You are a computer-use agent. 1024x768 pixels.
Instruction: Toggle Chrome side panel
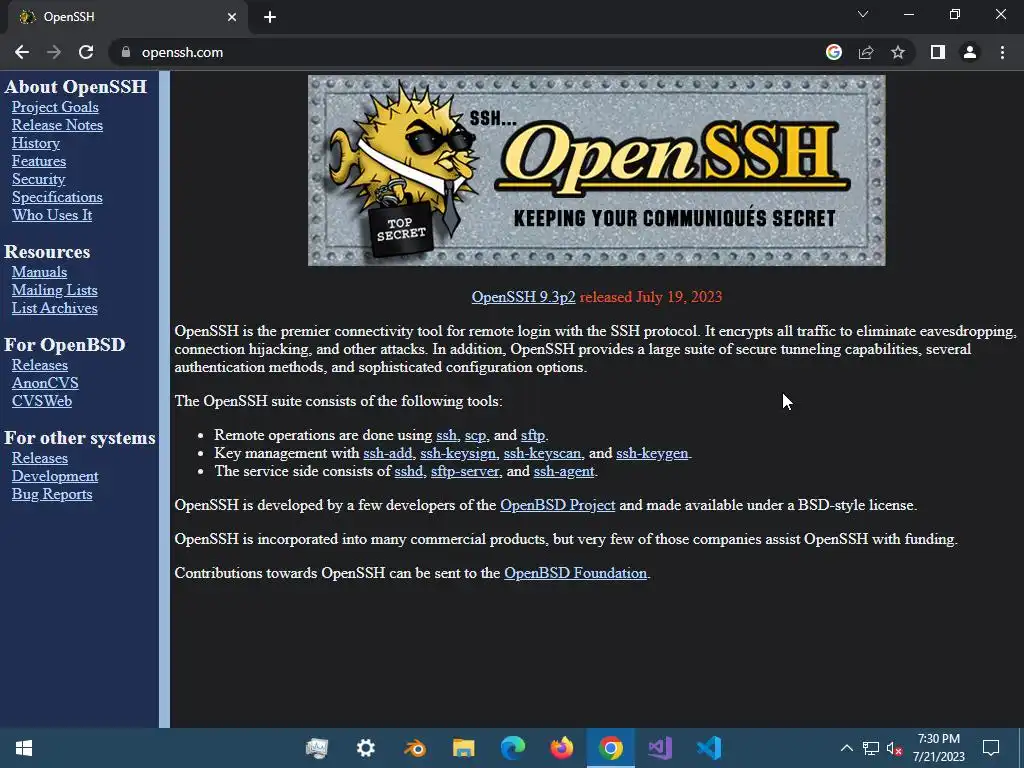point(938,52)
